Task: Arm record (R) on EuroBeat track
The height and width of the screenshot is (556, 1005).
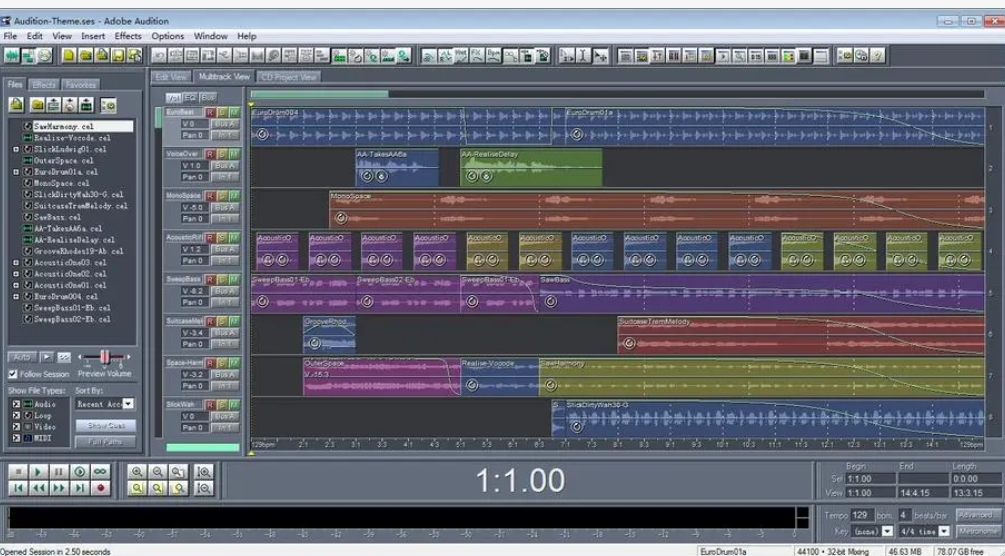Action: coord(210,113)
